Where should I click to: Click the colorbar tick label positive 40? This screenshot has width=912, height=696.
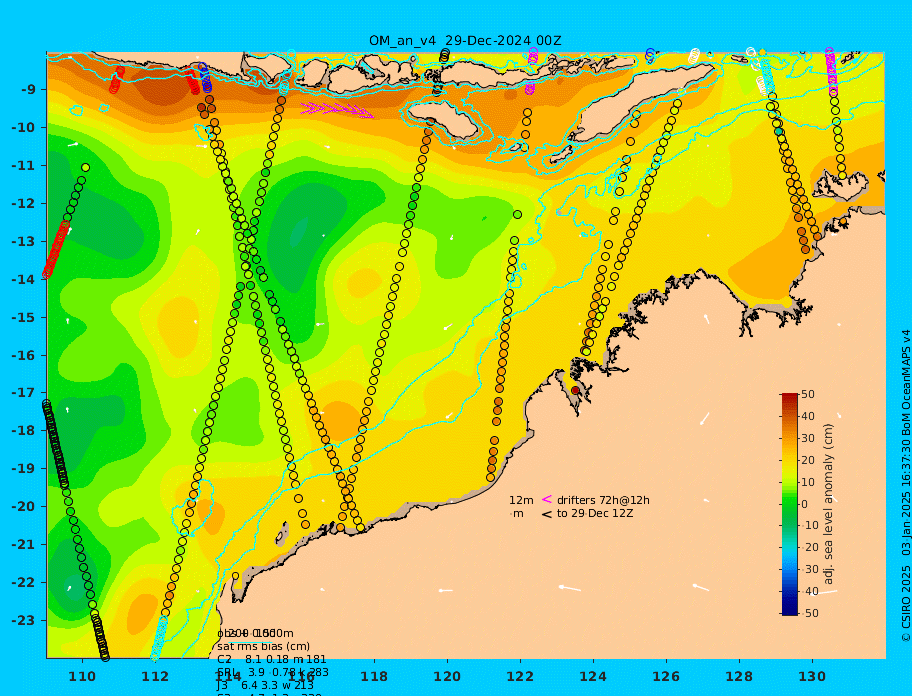pyautogui.click(x=808, y=416)
